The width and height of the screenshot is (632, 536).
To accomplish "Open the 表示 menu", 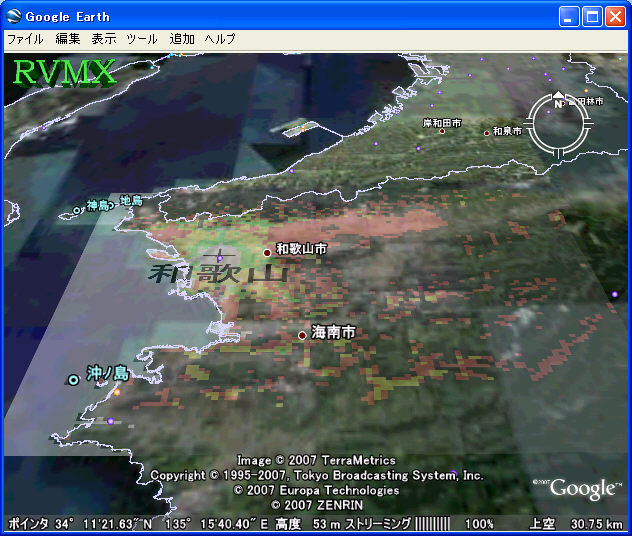I will 103,39.
